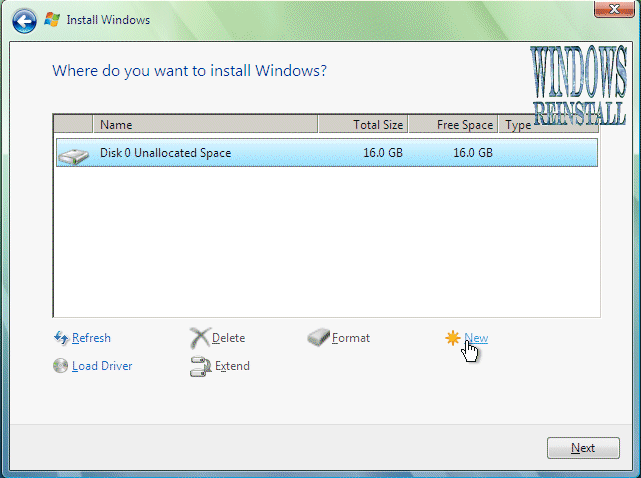The height and width of the screenshot is (478, 641).
Task: Click the 16.0 GB free space value
Action: (473, 153)
